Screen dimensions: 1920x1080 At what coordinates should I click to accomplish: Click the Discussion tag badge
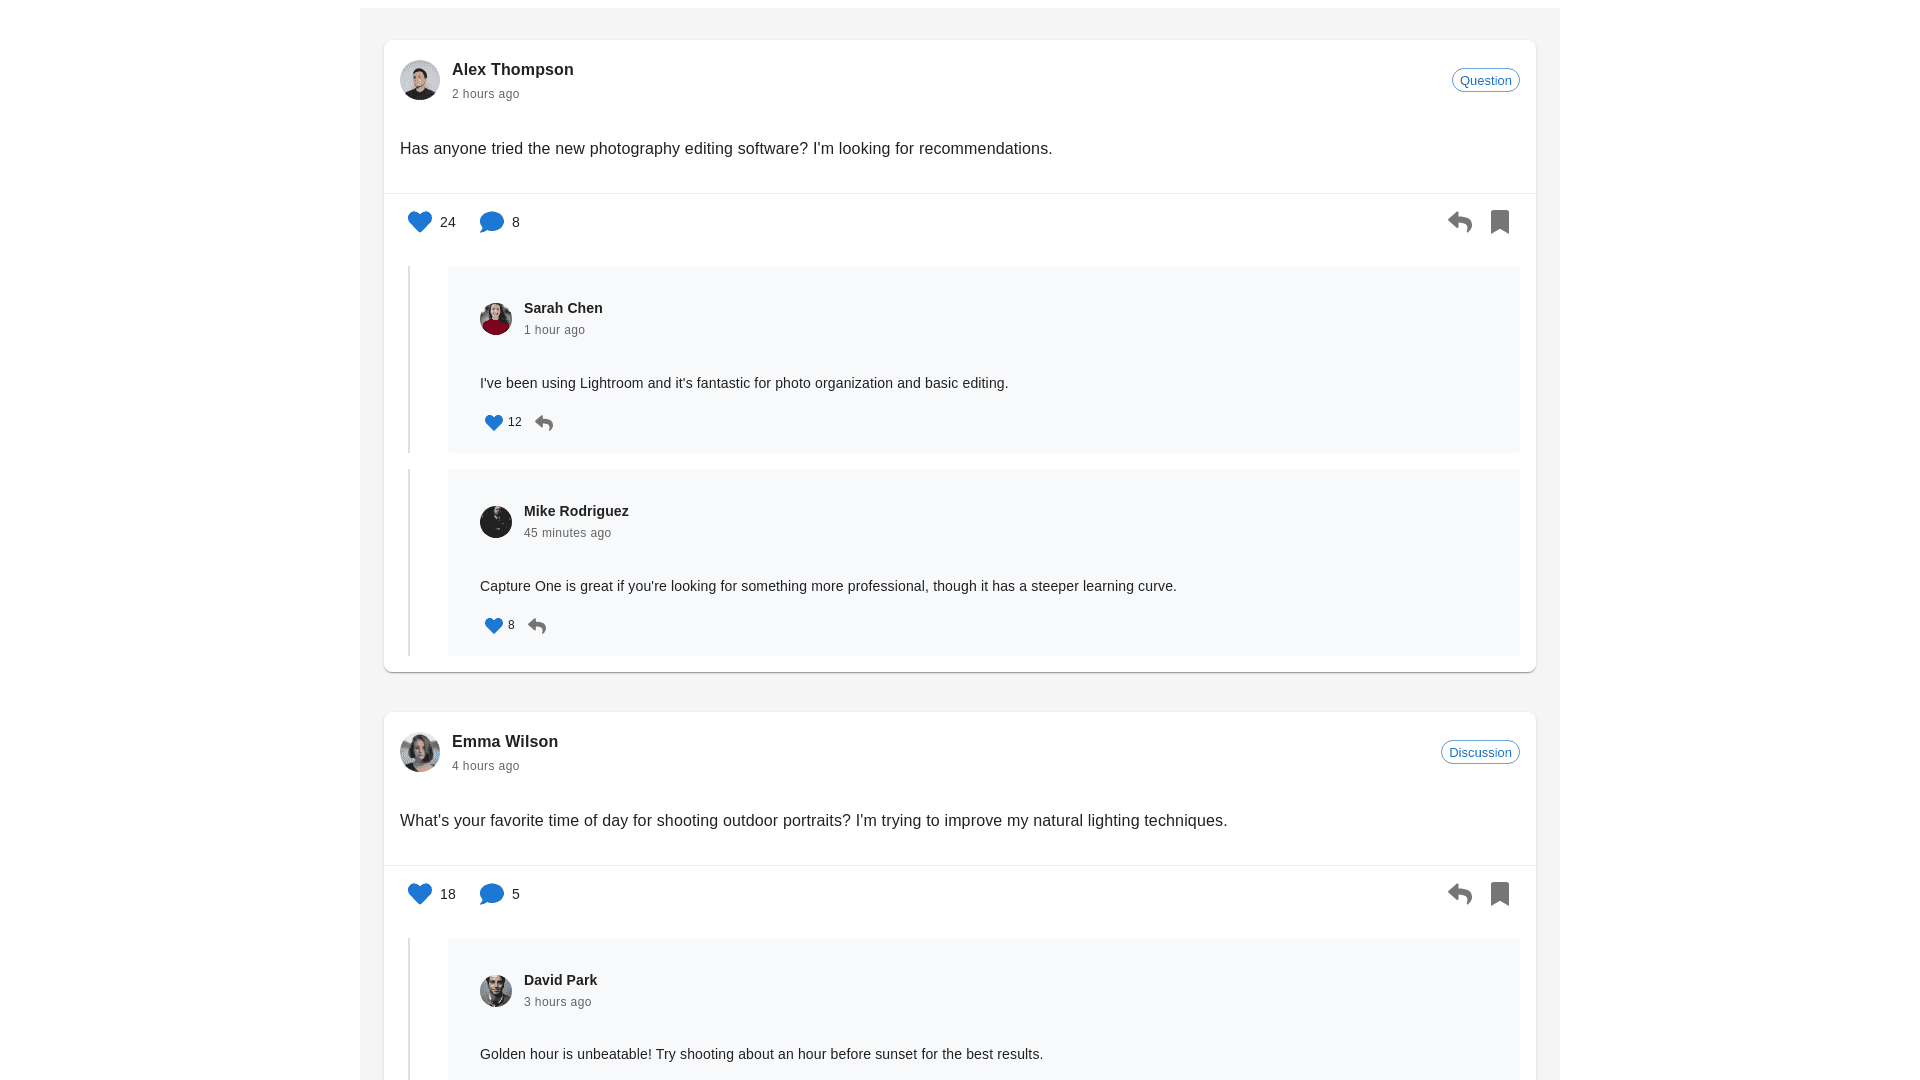1480,752
